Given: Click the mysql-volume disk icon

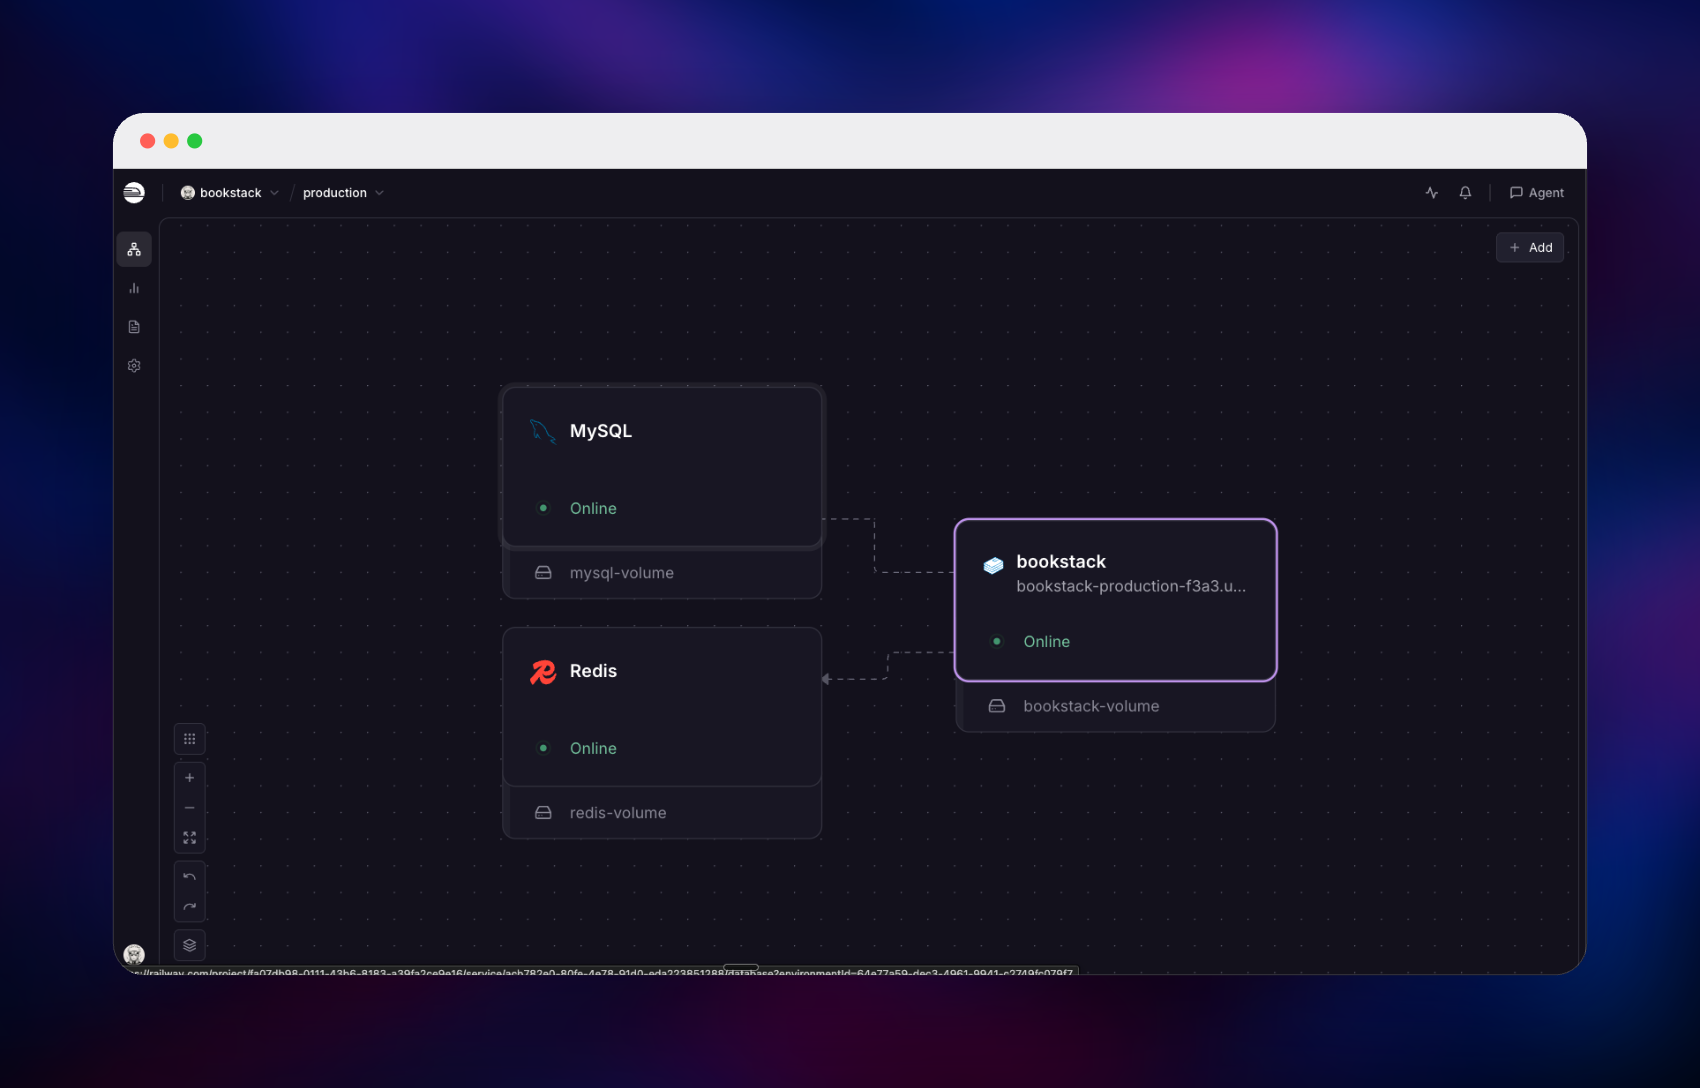Looking at the screenshot, I should (x=543, y=573).
